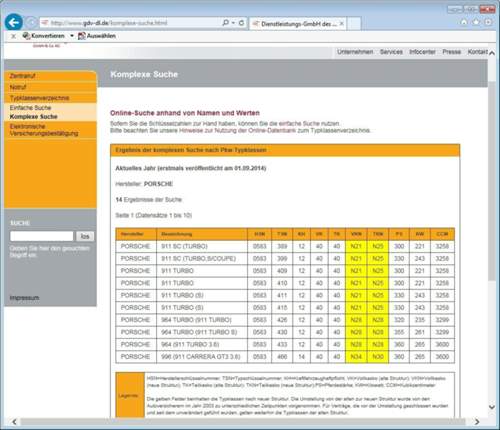Click the vertical scrollbar thumb
This screenshot has height=430, width=500.
(492, 180)
